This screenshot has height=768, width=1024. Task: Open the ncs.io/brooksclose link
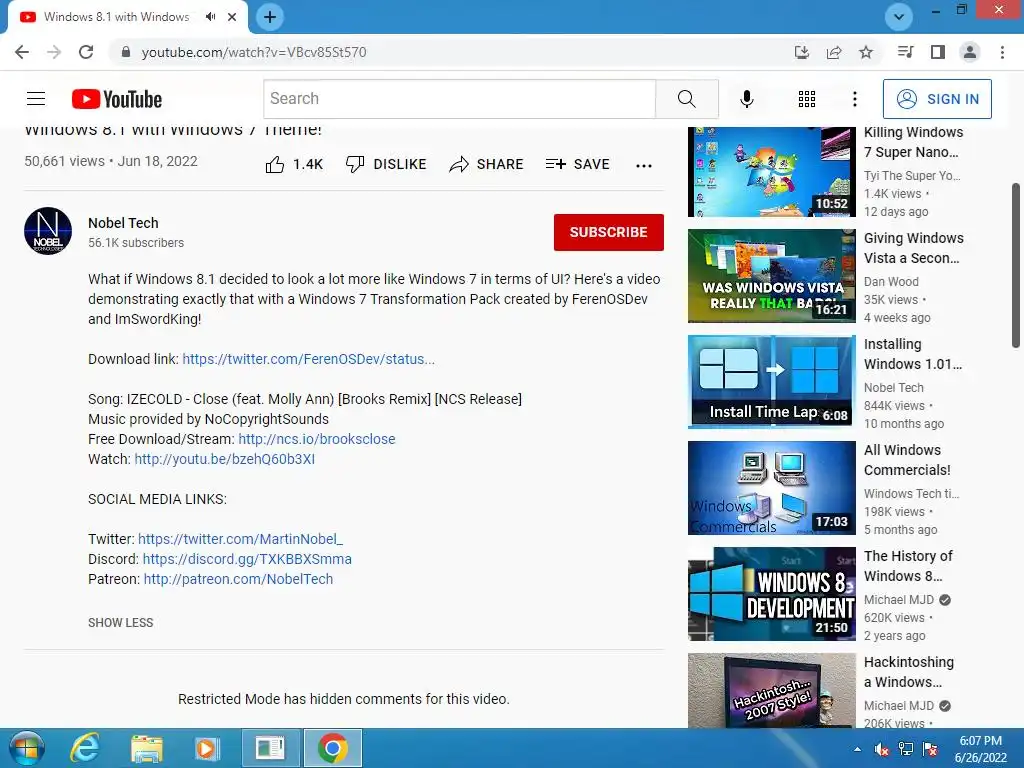tap(317, 439)
